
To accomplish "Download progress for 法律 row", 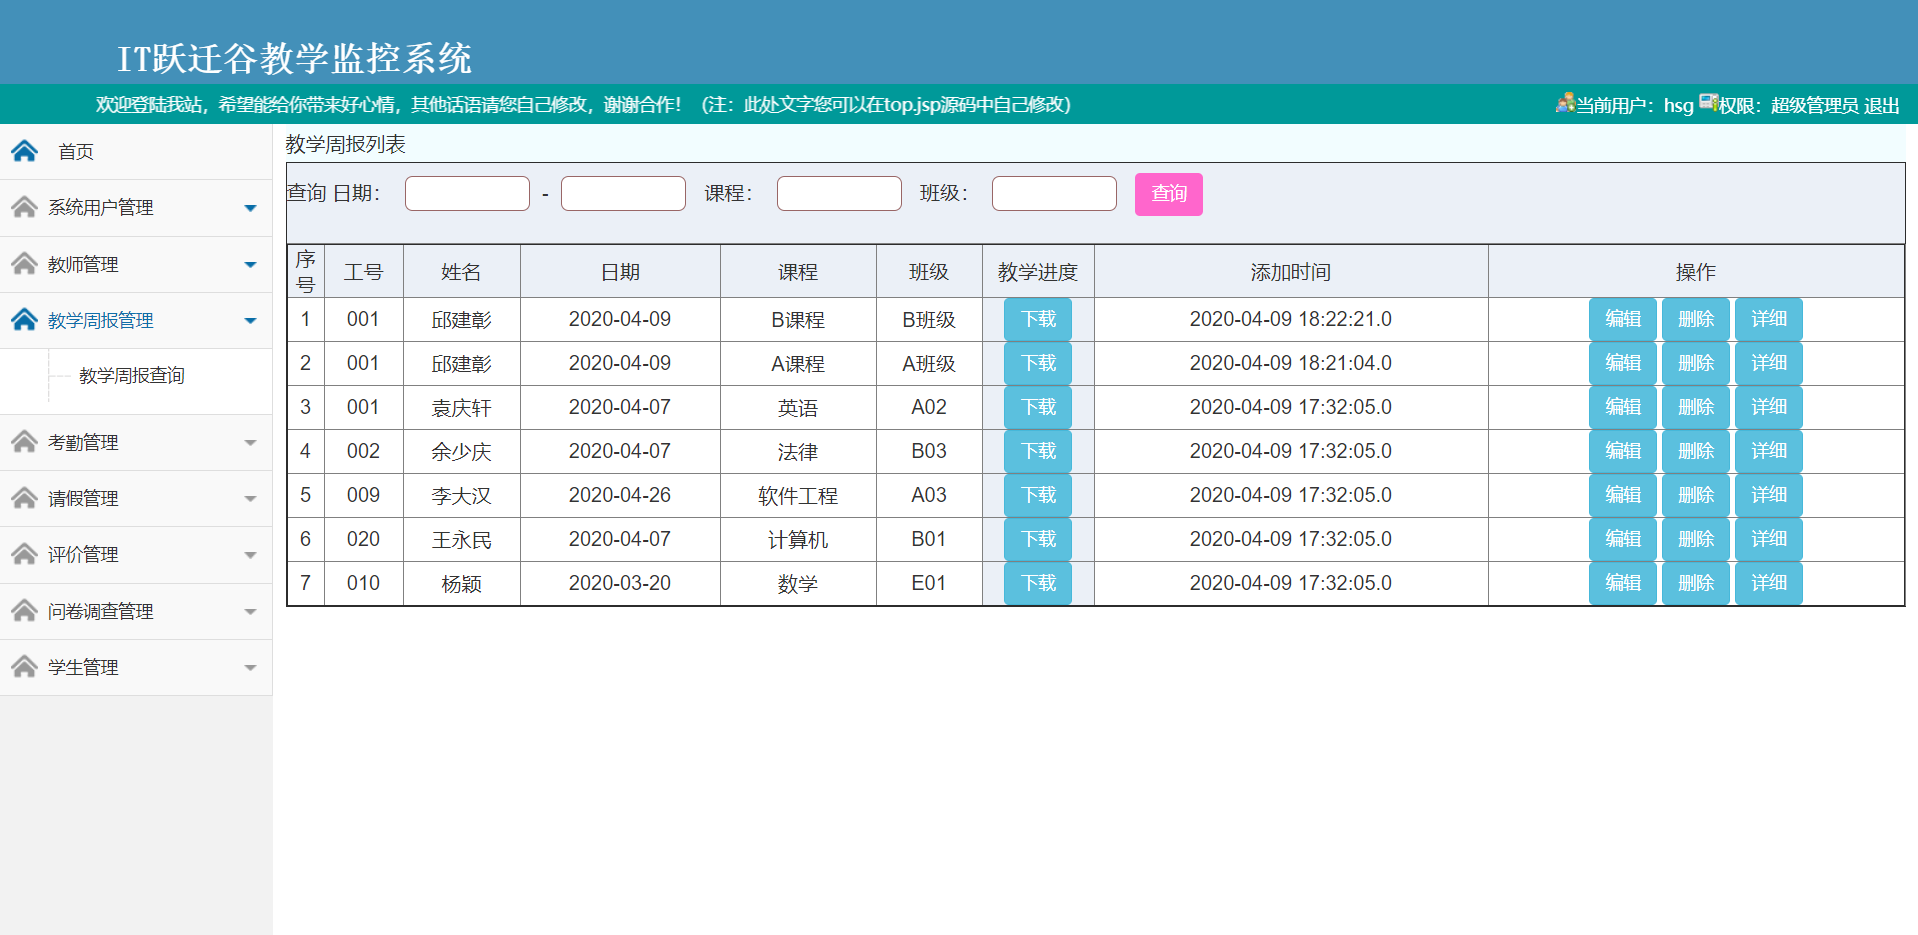I will 1038,451.
